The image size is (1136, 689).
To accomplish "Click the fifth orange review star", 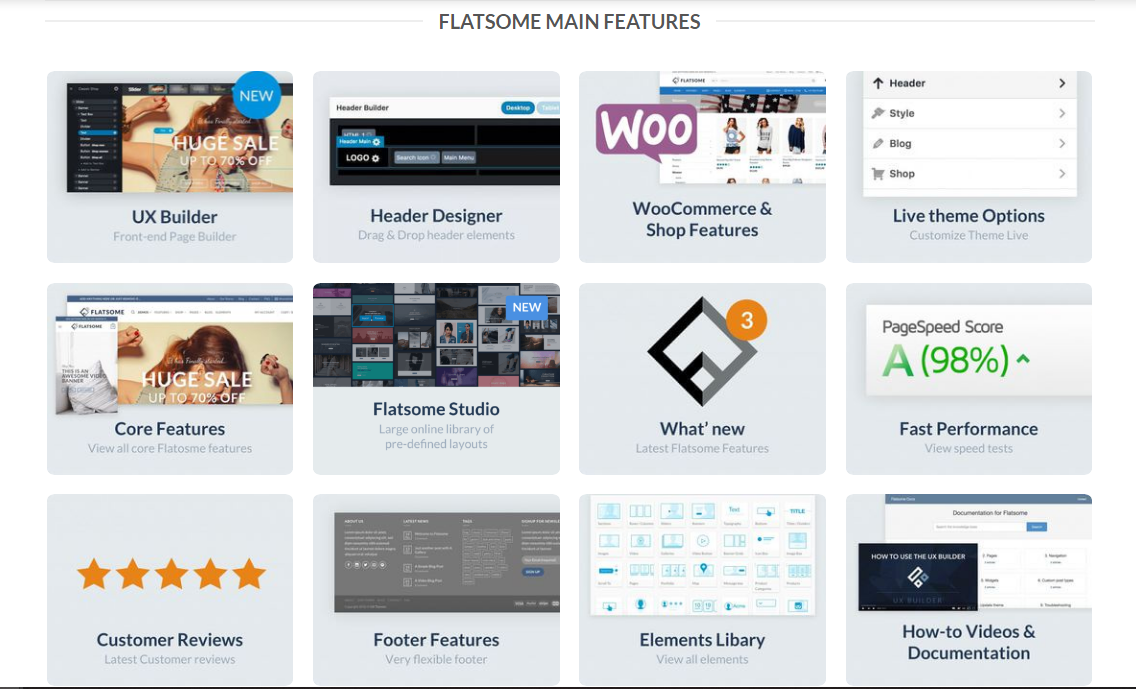I will [x=249, y=573].
